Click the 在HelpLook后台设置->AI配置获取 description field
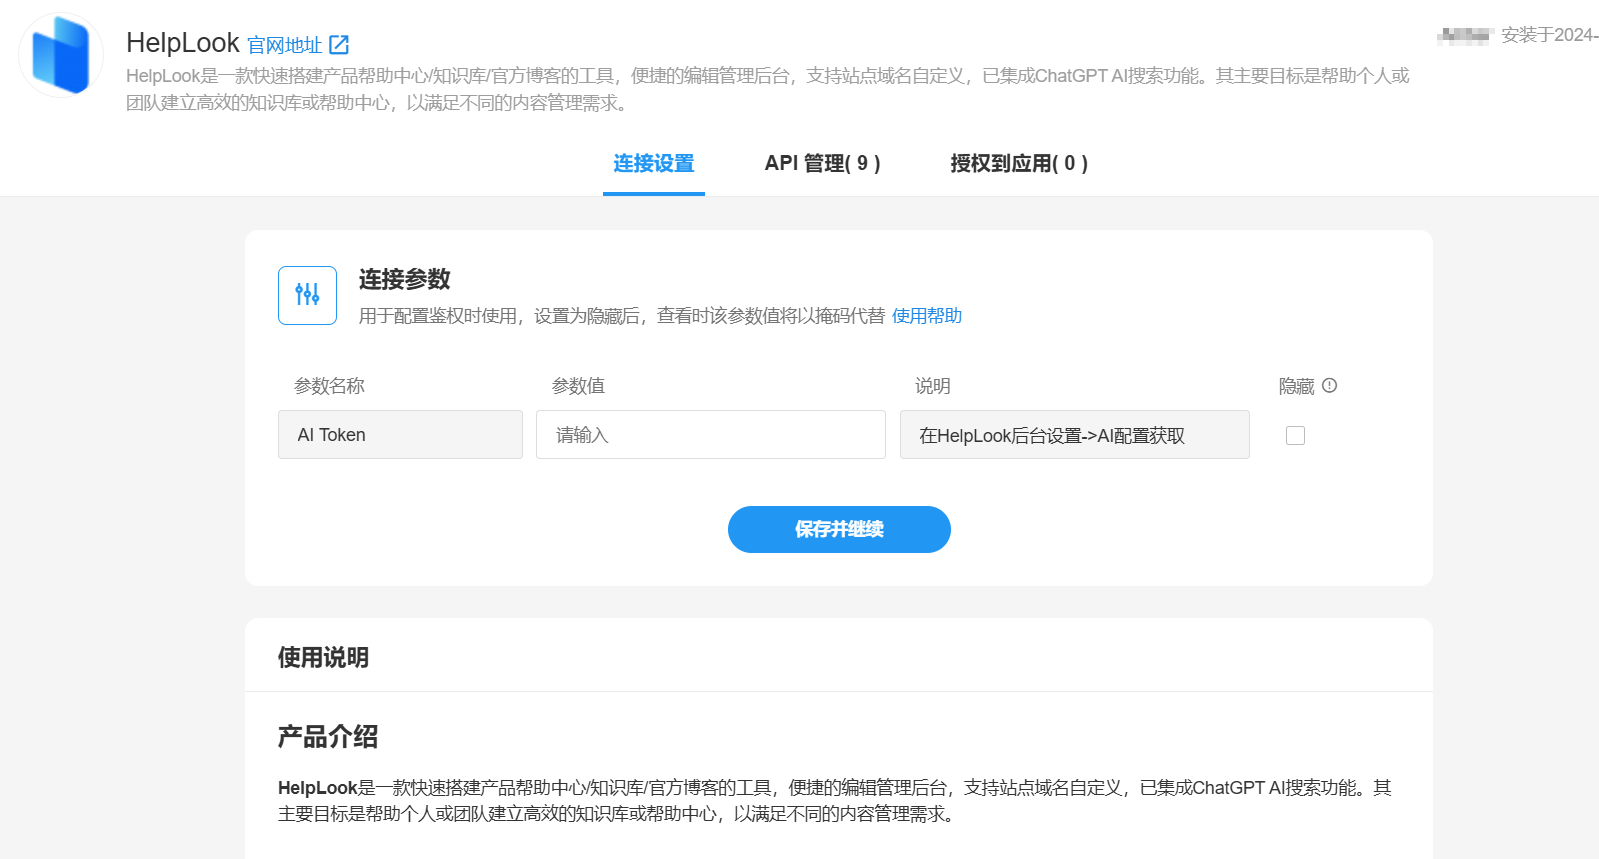 tap(1075, 435)
